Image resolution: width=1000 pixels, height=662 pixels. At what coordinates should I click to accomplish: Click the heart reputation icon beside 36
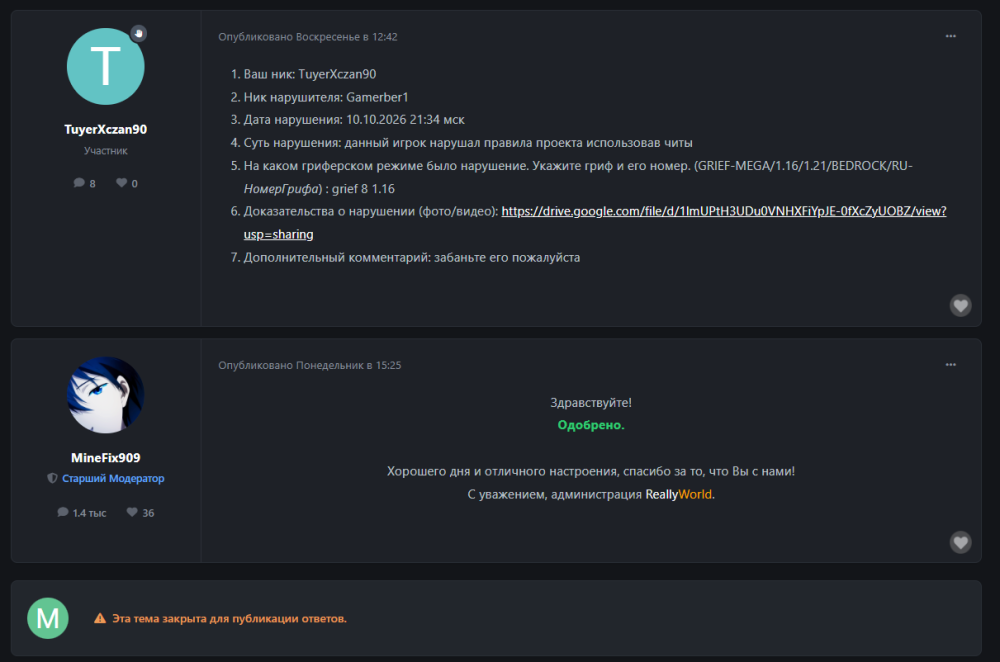tap(132, 512)
